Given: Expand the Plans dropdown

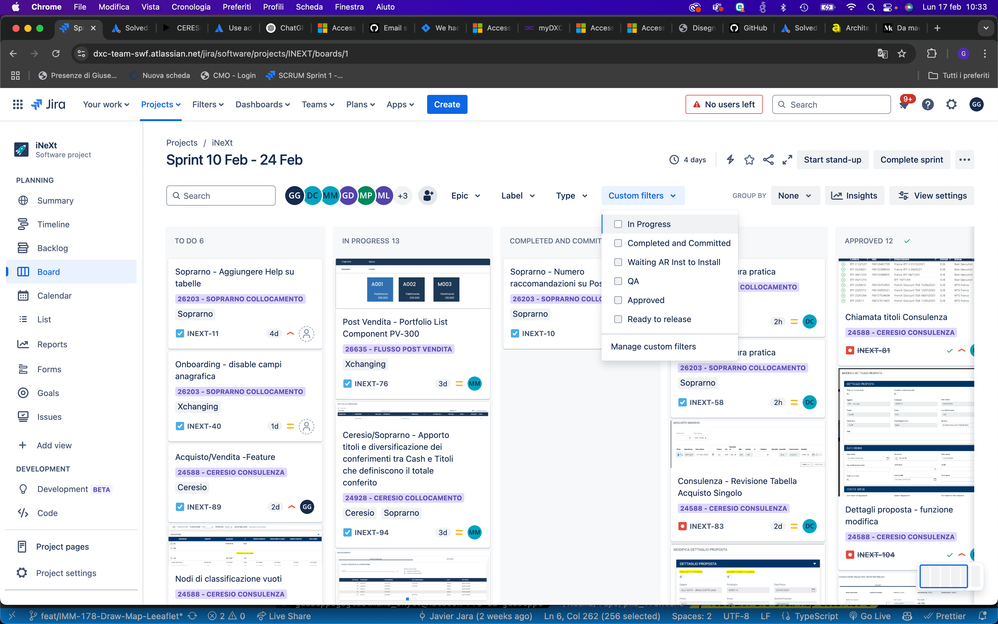Looking at the screenshot, I should [x=360, y=104].
